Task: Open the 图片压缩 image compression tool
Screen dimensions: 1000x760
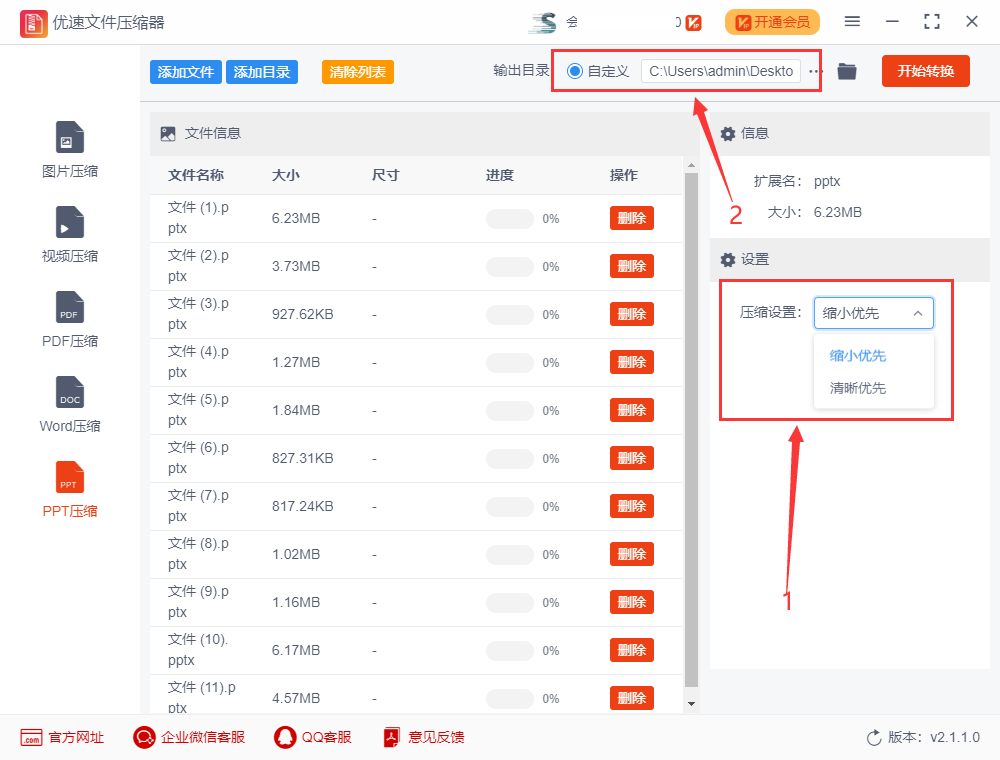Action: [70, 149]
